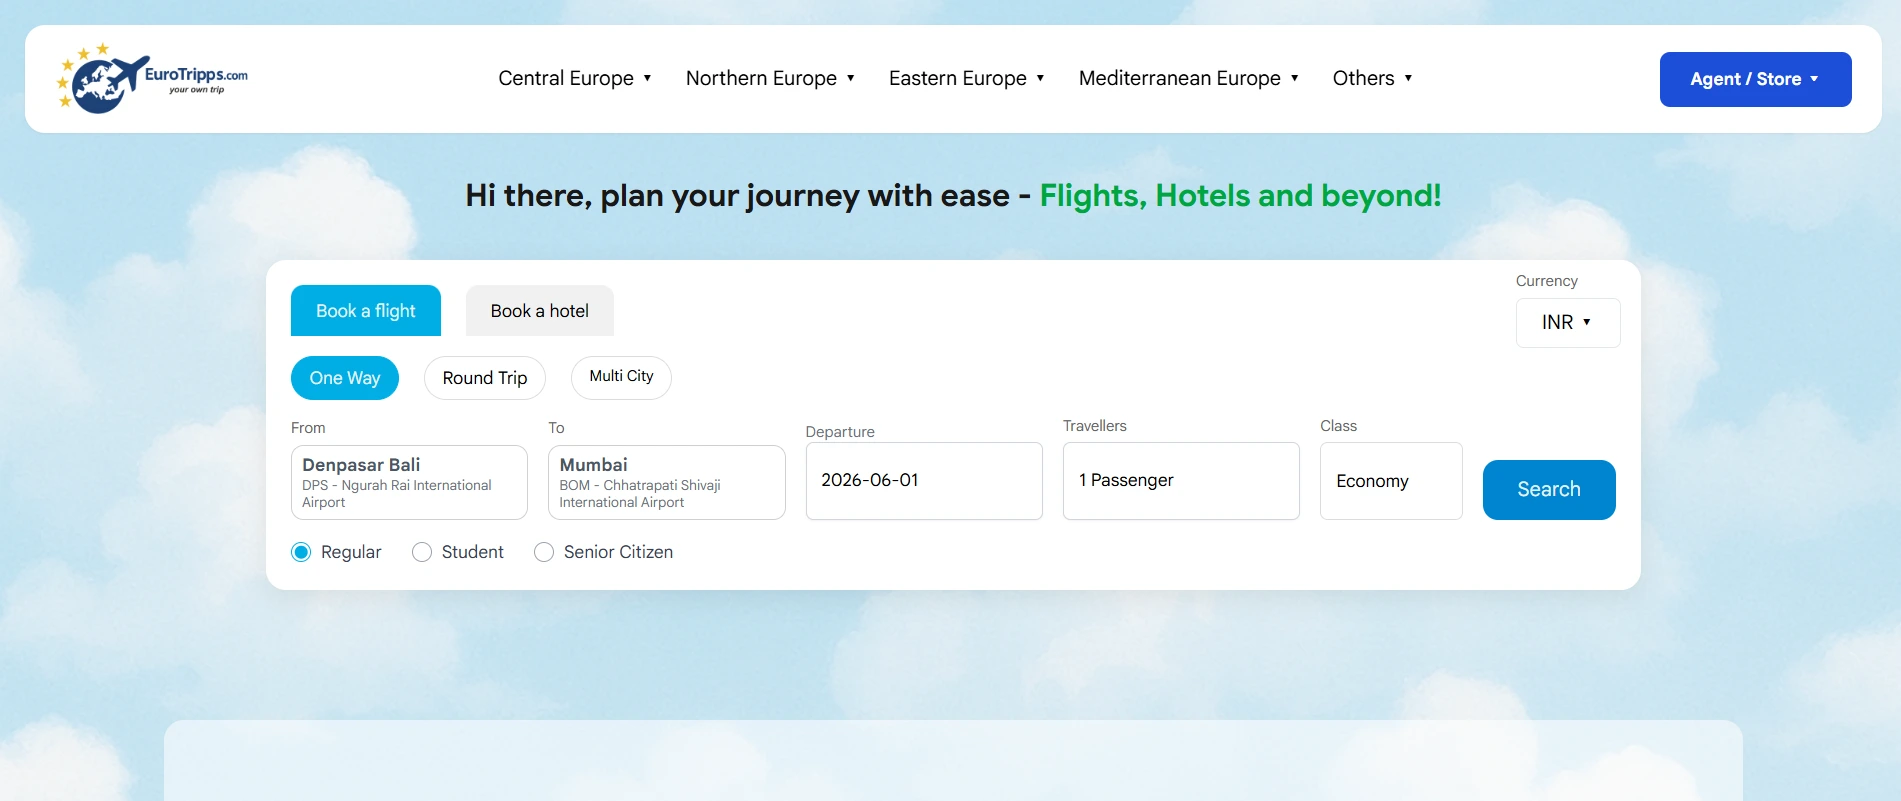Switch to the Book a hotel tab

[539, 311]
